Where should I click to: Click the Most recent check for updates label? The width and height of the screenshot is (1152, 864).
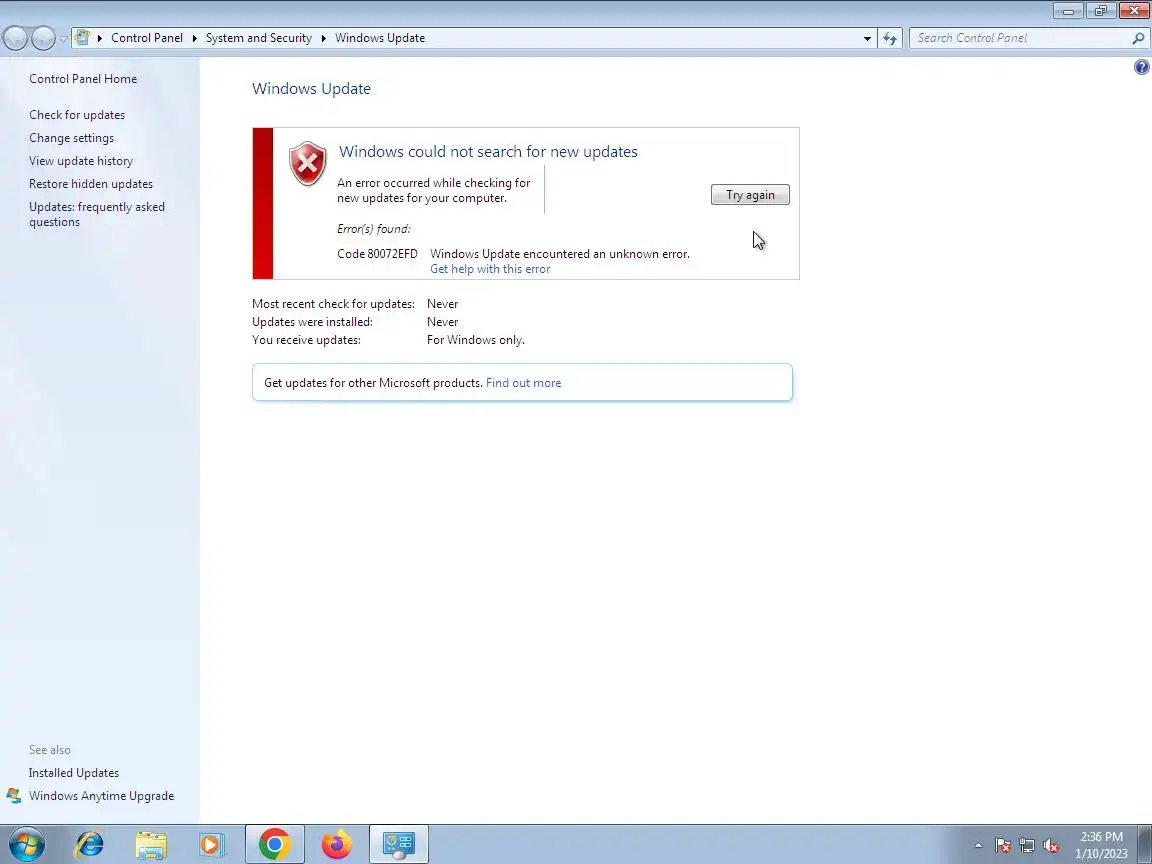(x=333, y=304)
